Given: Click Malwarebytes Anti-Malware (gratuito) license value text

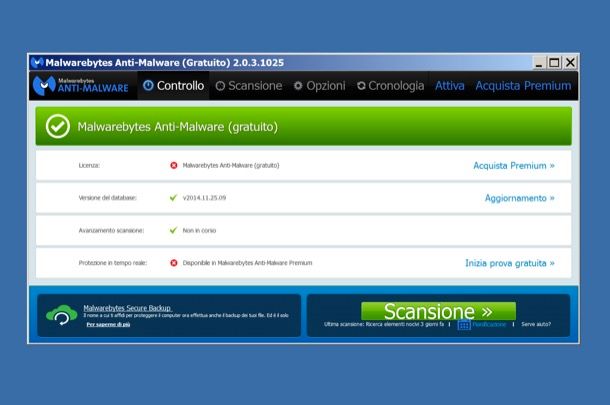Looking at the screenshot, I should point(231,165).
